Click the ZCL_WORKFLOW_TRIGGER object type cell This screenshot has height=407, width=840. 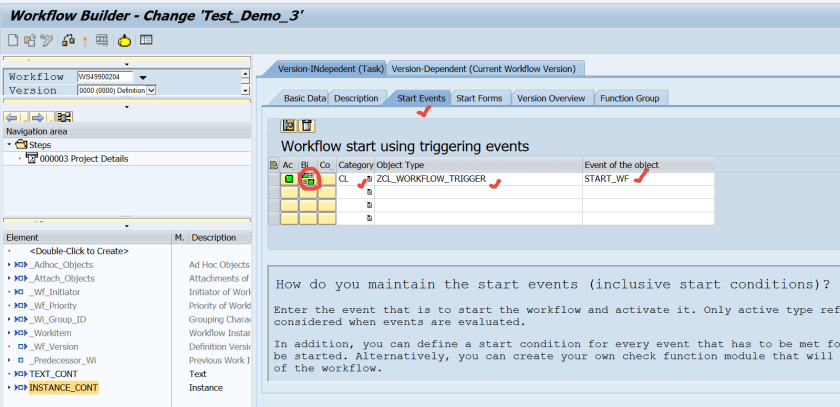478,179
